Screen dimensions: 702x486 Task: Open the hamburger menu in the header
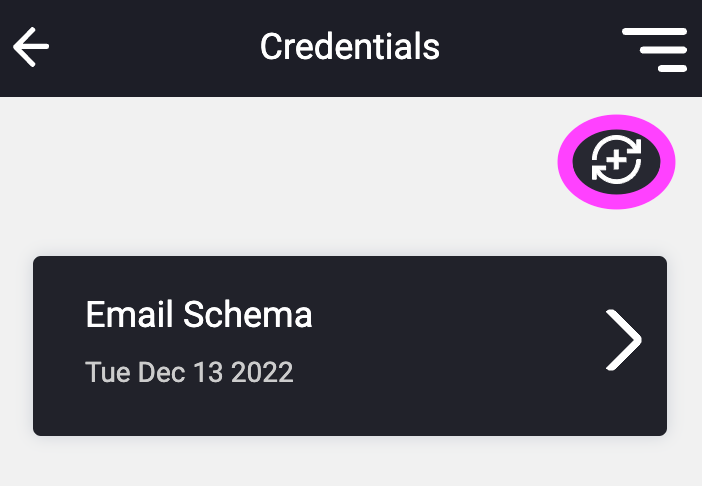coord(654,50)
